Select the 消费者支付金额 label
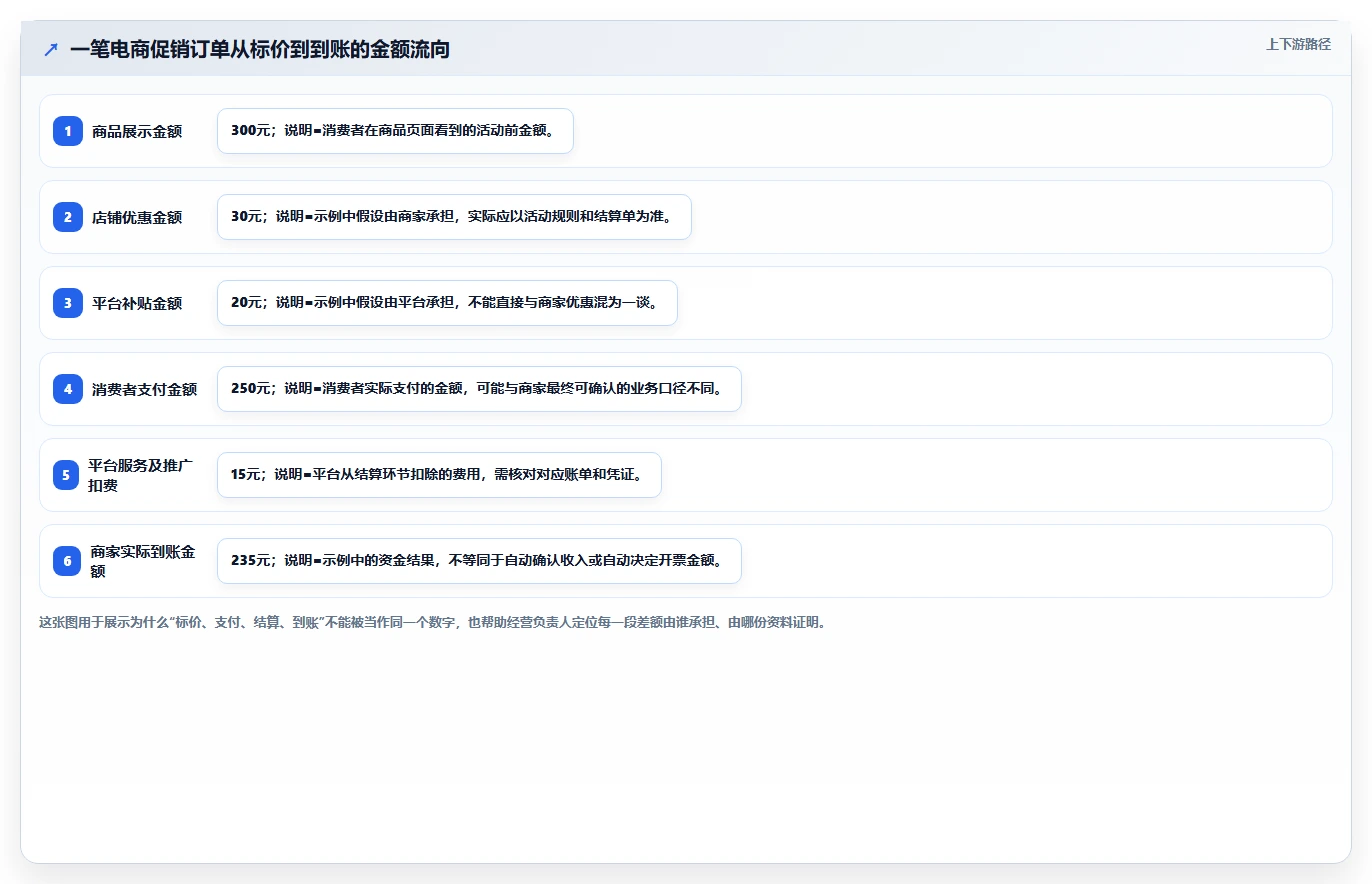 point(145,389)
